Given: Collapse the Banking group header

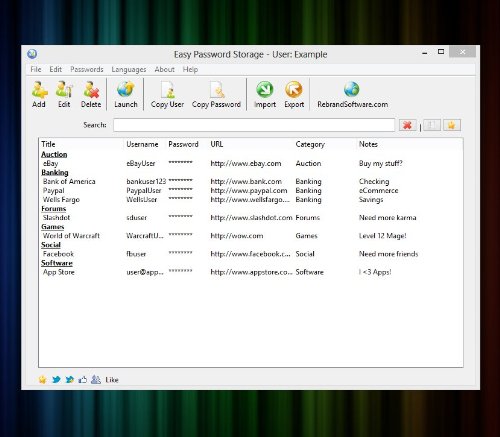Looking at the screenshot, I should click(55, 173).
